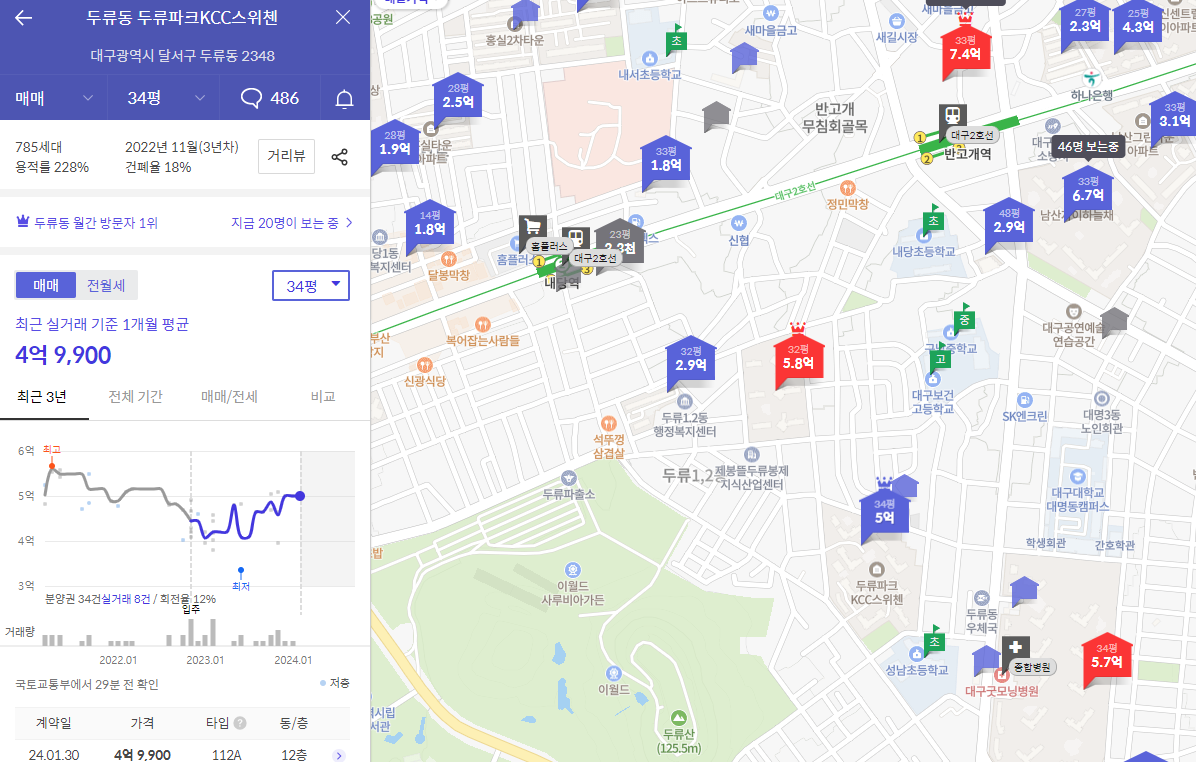Viewport: 1196px width, 762px height.
Task: Click the 거리뷰 street view button
Action: pyautogui.click(x=286, y=156)
